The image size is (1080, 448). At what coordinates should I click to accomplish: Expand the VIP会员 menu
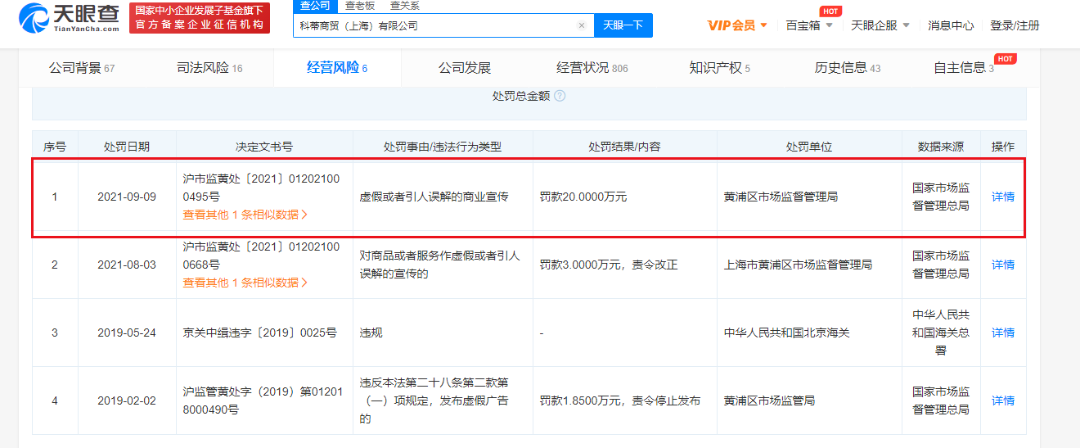point(738,26)
